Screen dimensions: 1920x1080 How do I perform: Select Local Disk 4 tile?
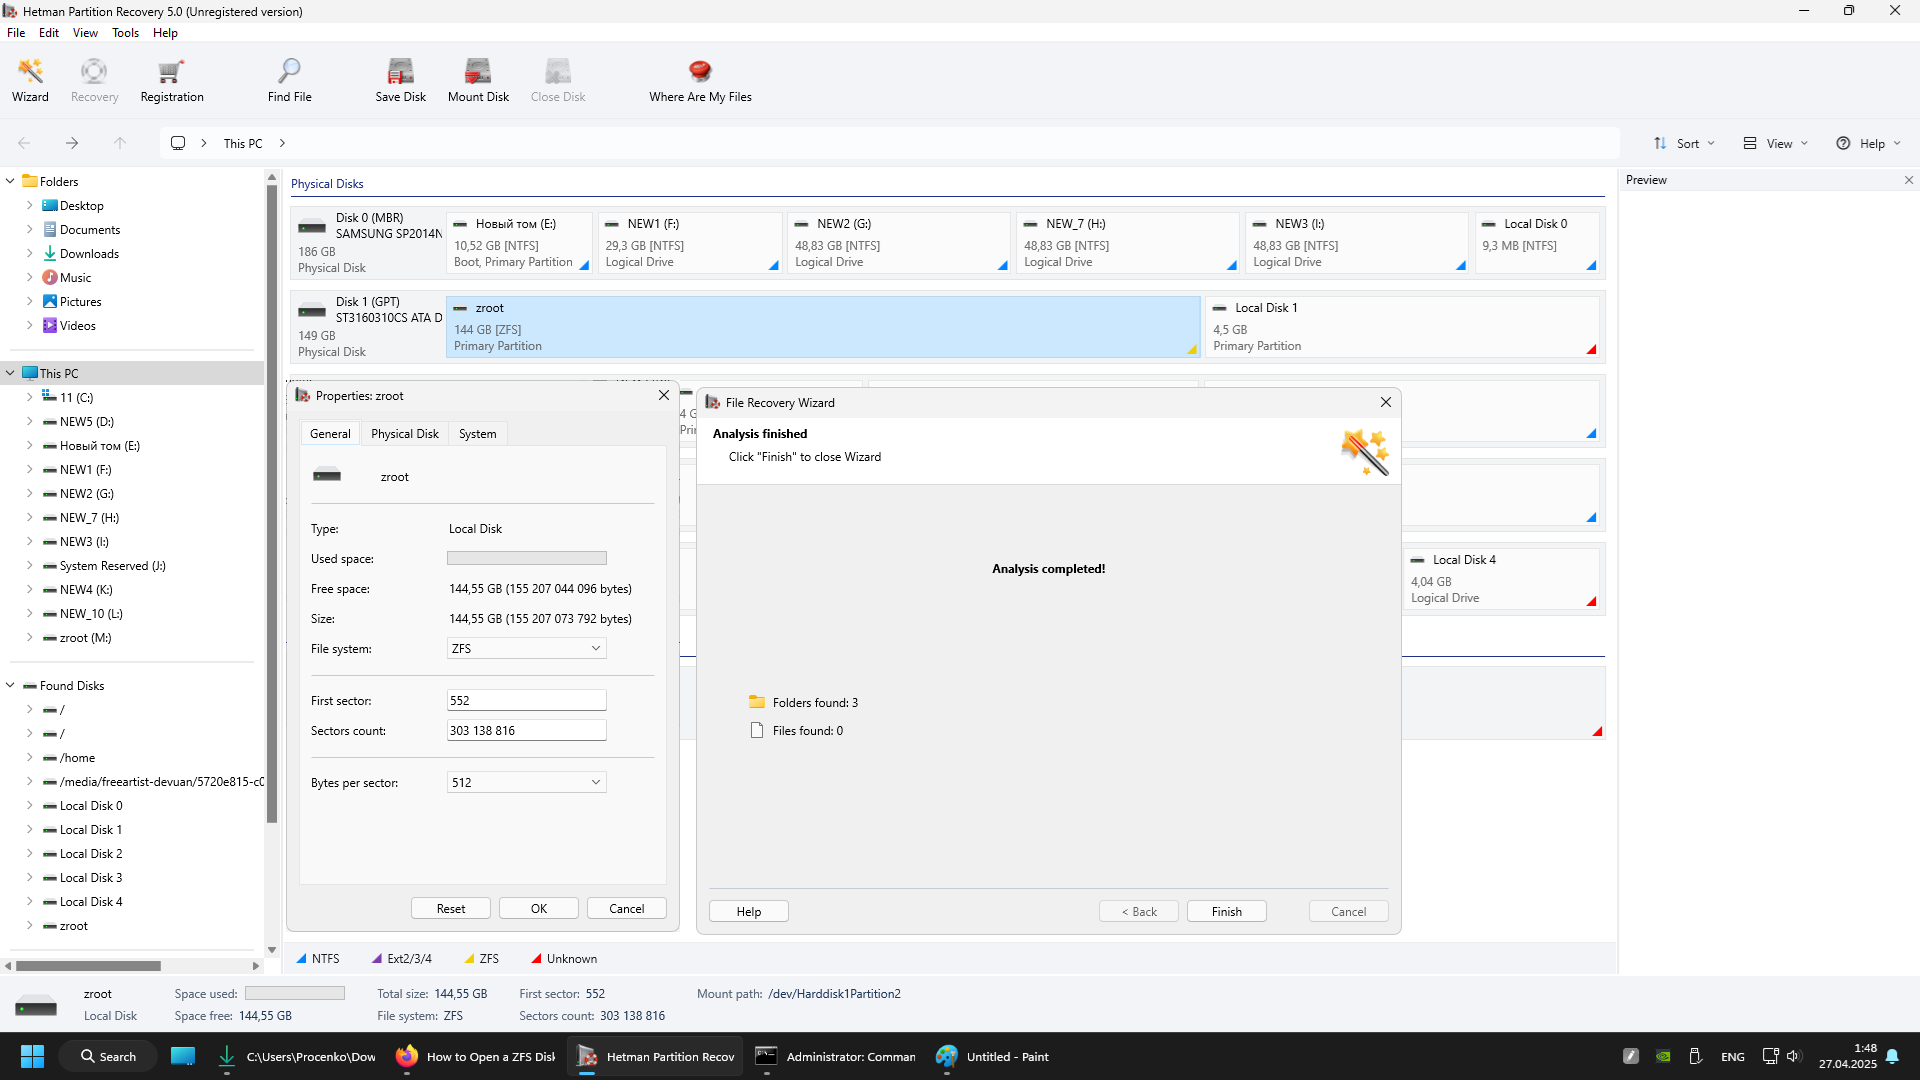pos(1500,578)
